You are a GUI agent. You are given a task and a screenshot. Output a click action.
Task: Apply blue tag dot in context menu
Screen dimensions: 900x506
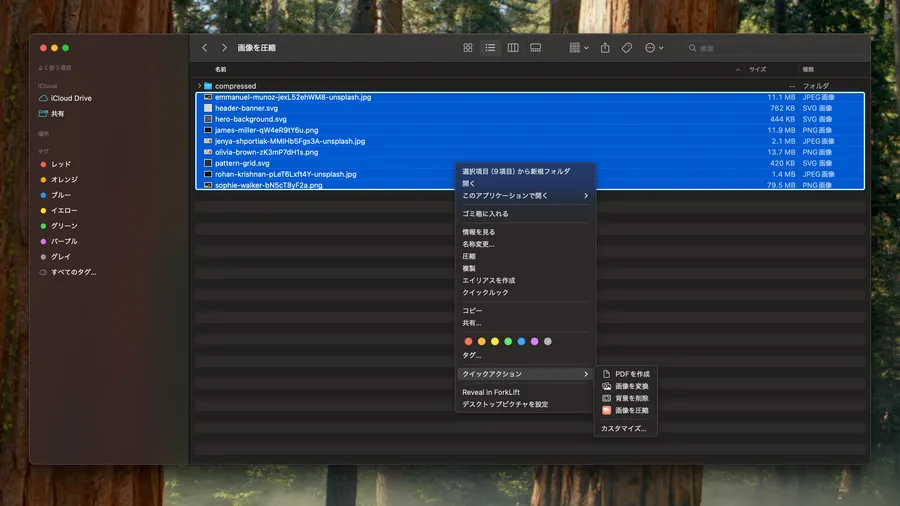(521, 341)
